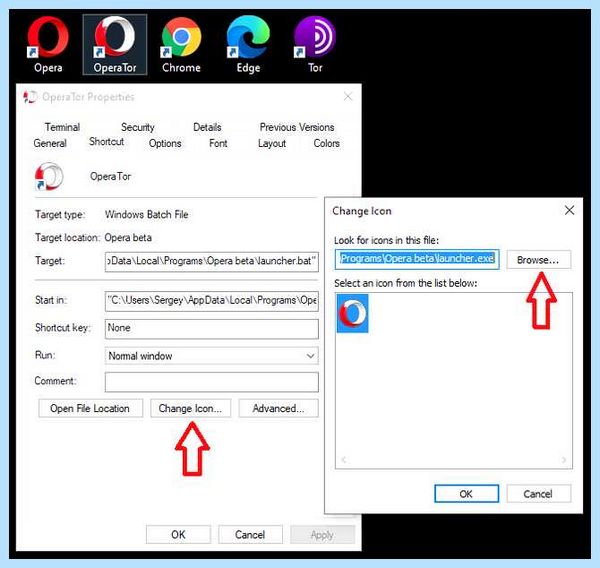Close the OperaTor Properties window

point(348,96)
